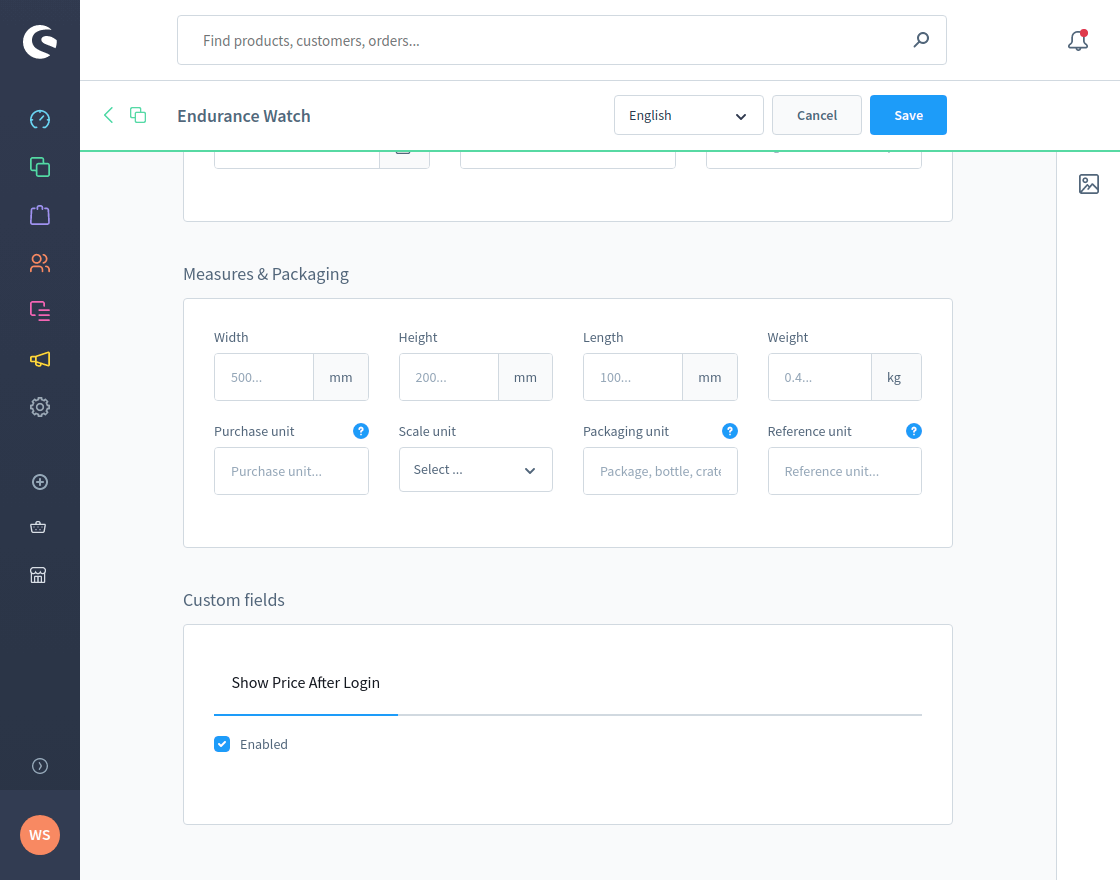Click the Measures & Packaging heading
The image size is (1120, 880).
pyautogui.click(x=266, y=274)
